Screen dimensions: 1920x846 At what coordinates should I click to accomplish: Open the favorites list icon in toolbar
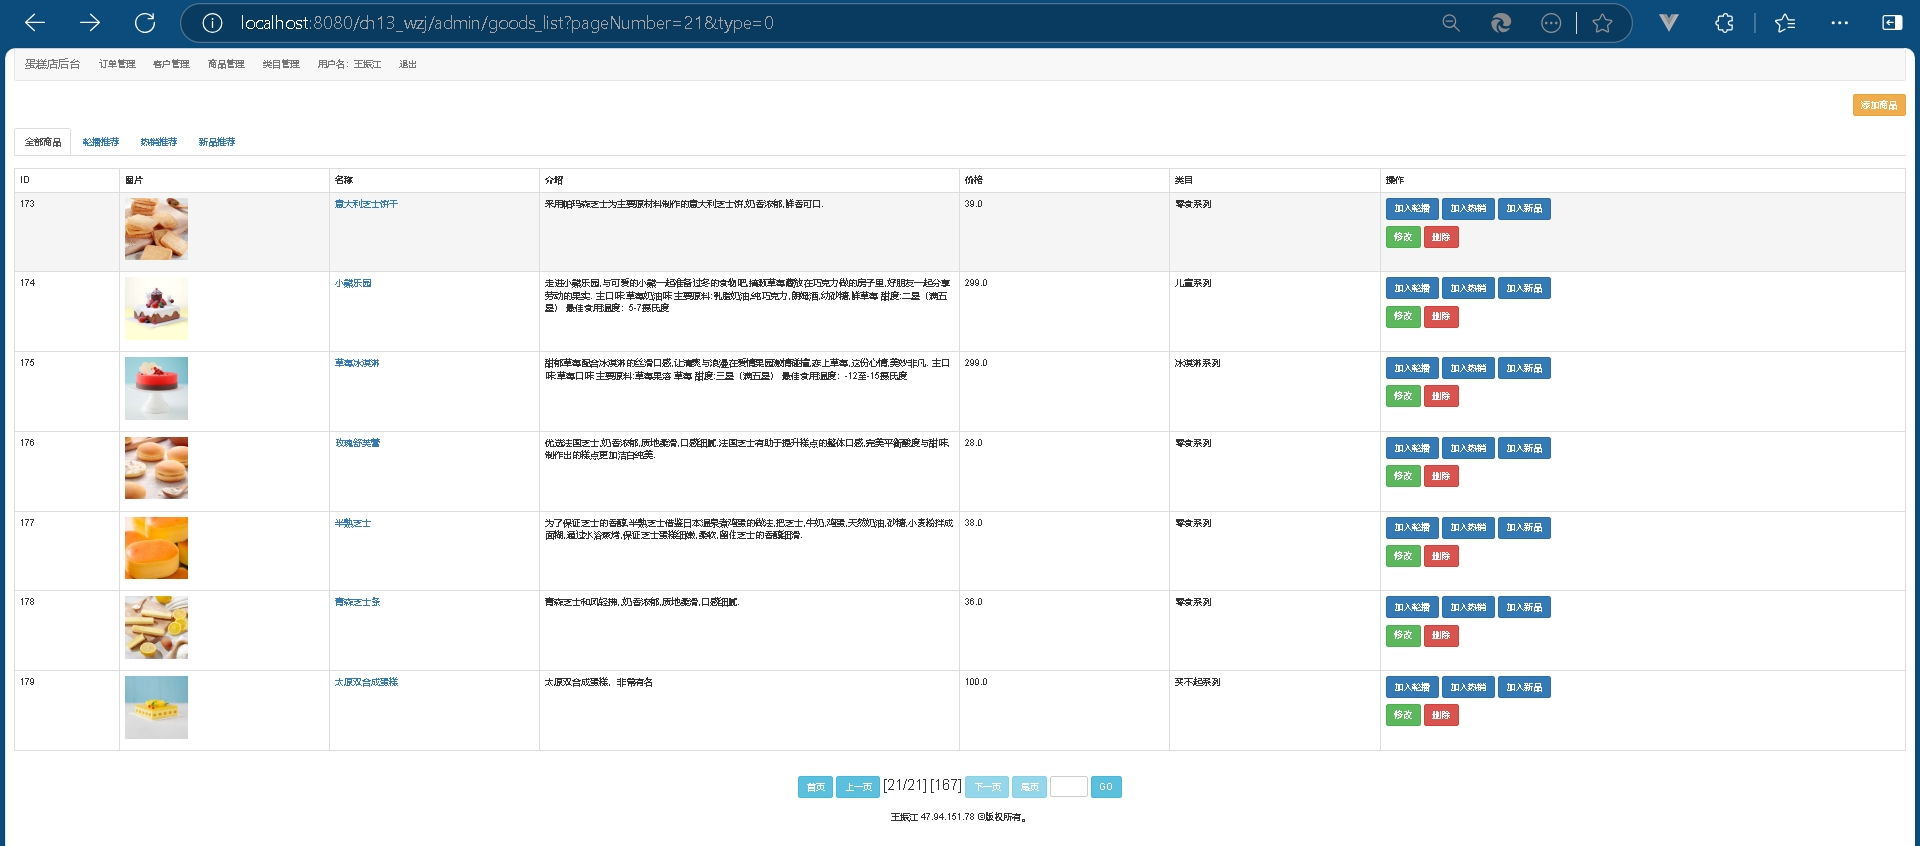1785,23
